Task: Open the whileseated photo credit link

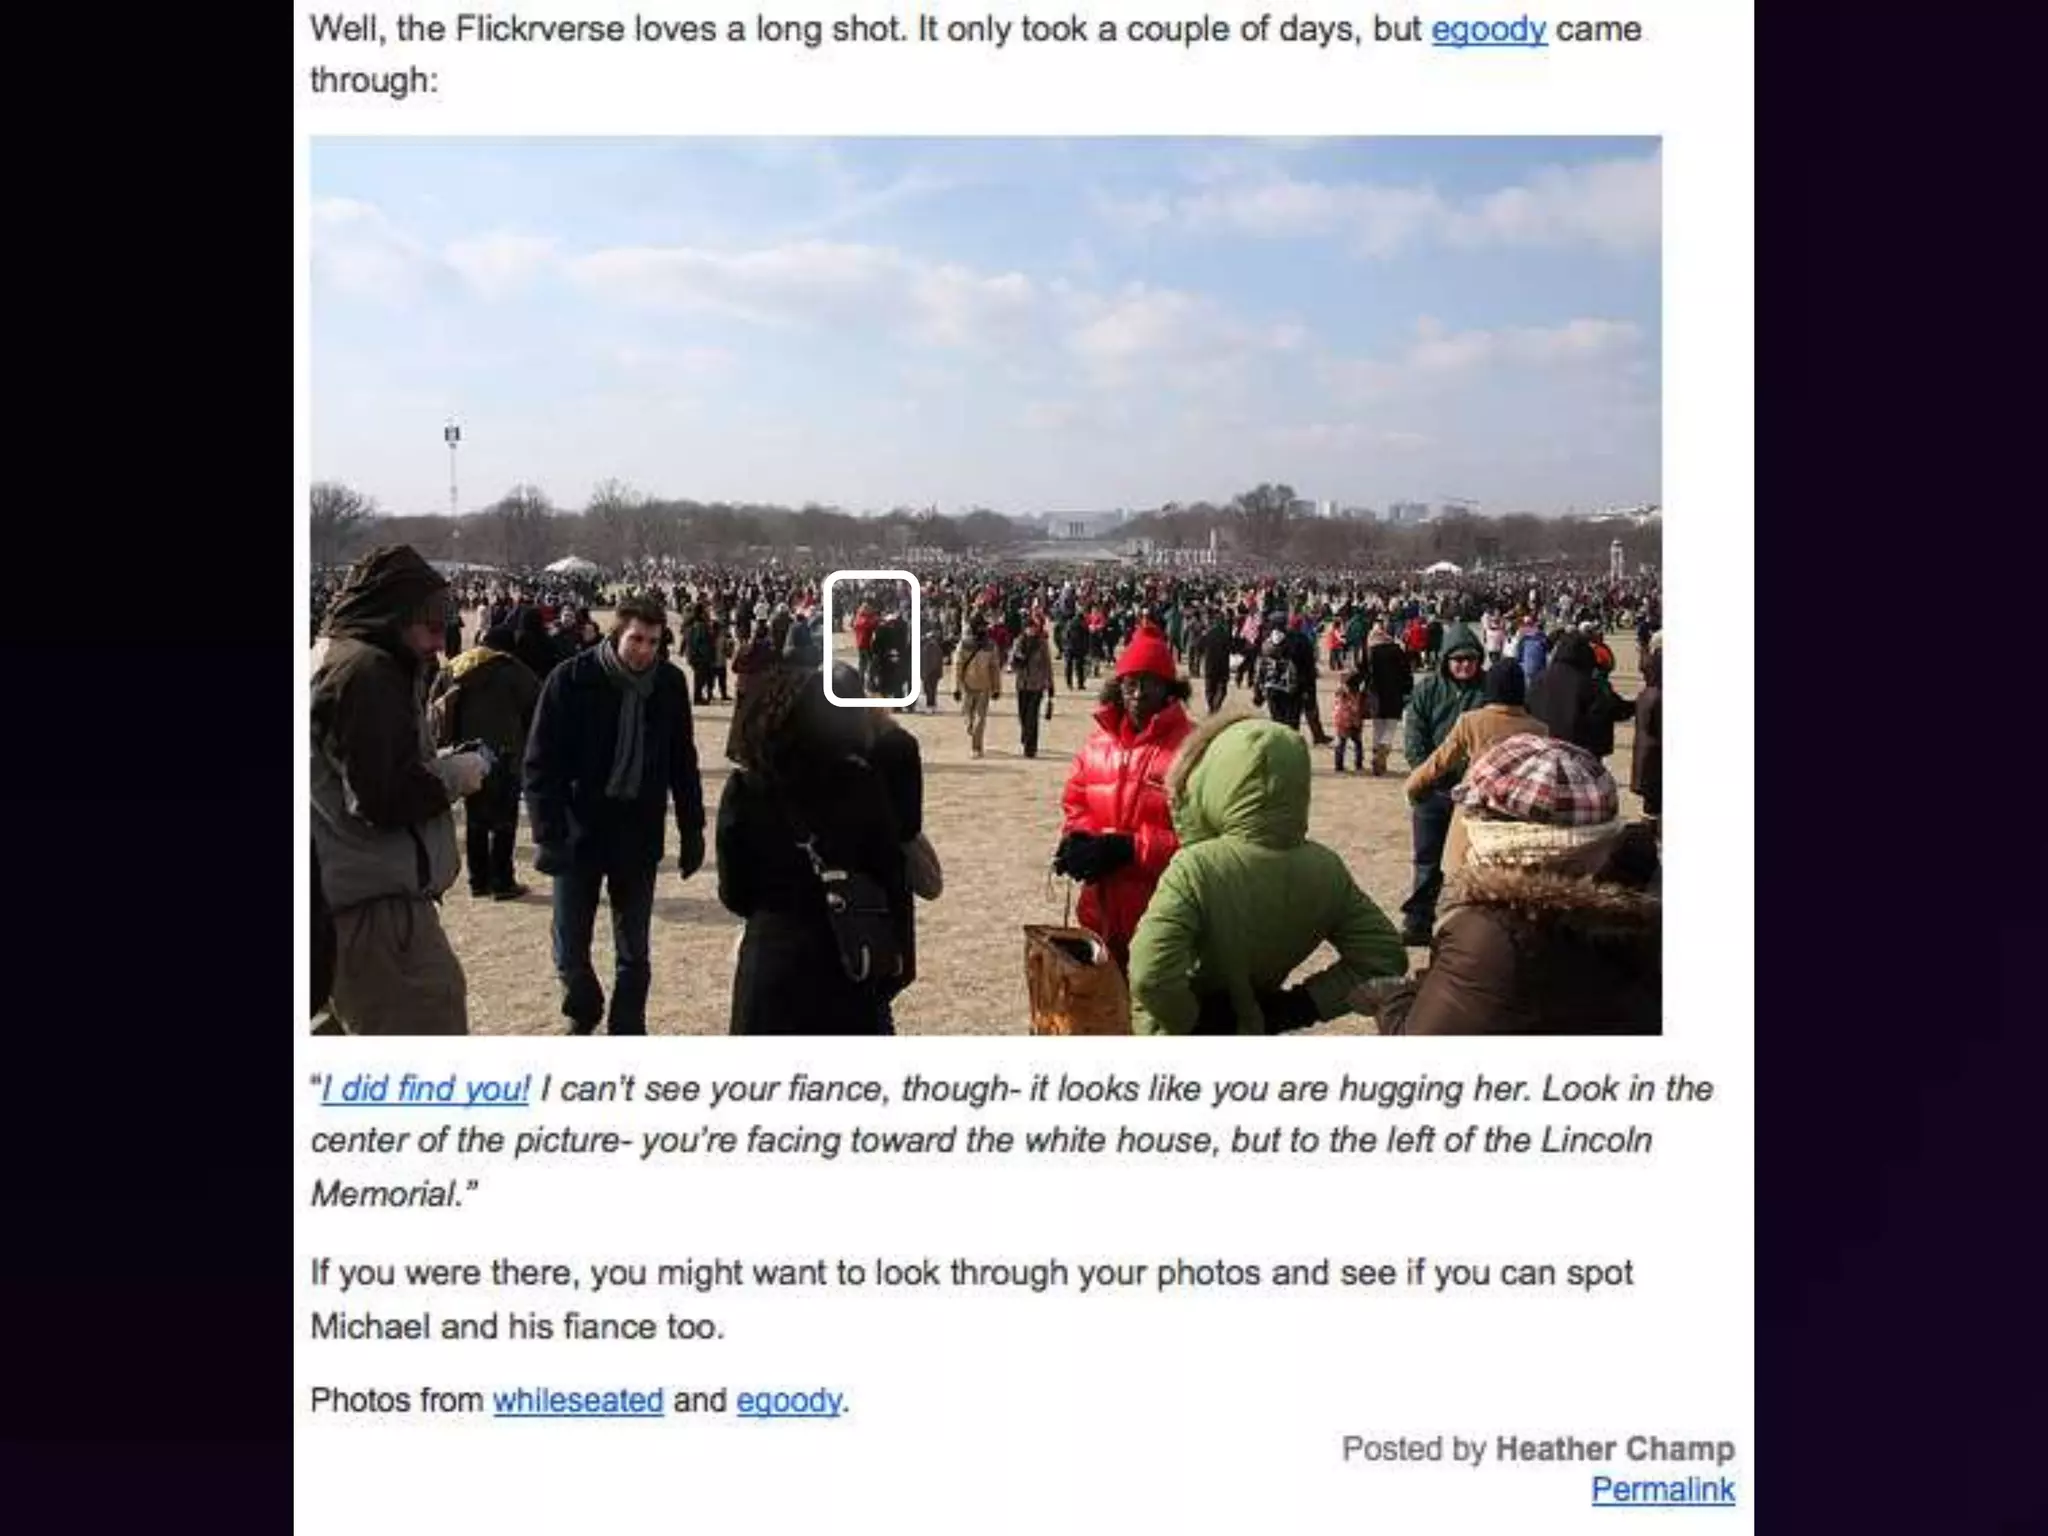Action: [x=578, y=1400]
